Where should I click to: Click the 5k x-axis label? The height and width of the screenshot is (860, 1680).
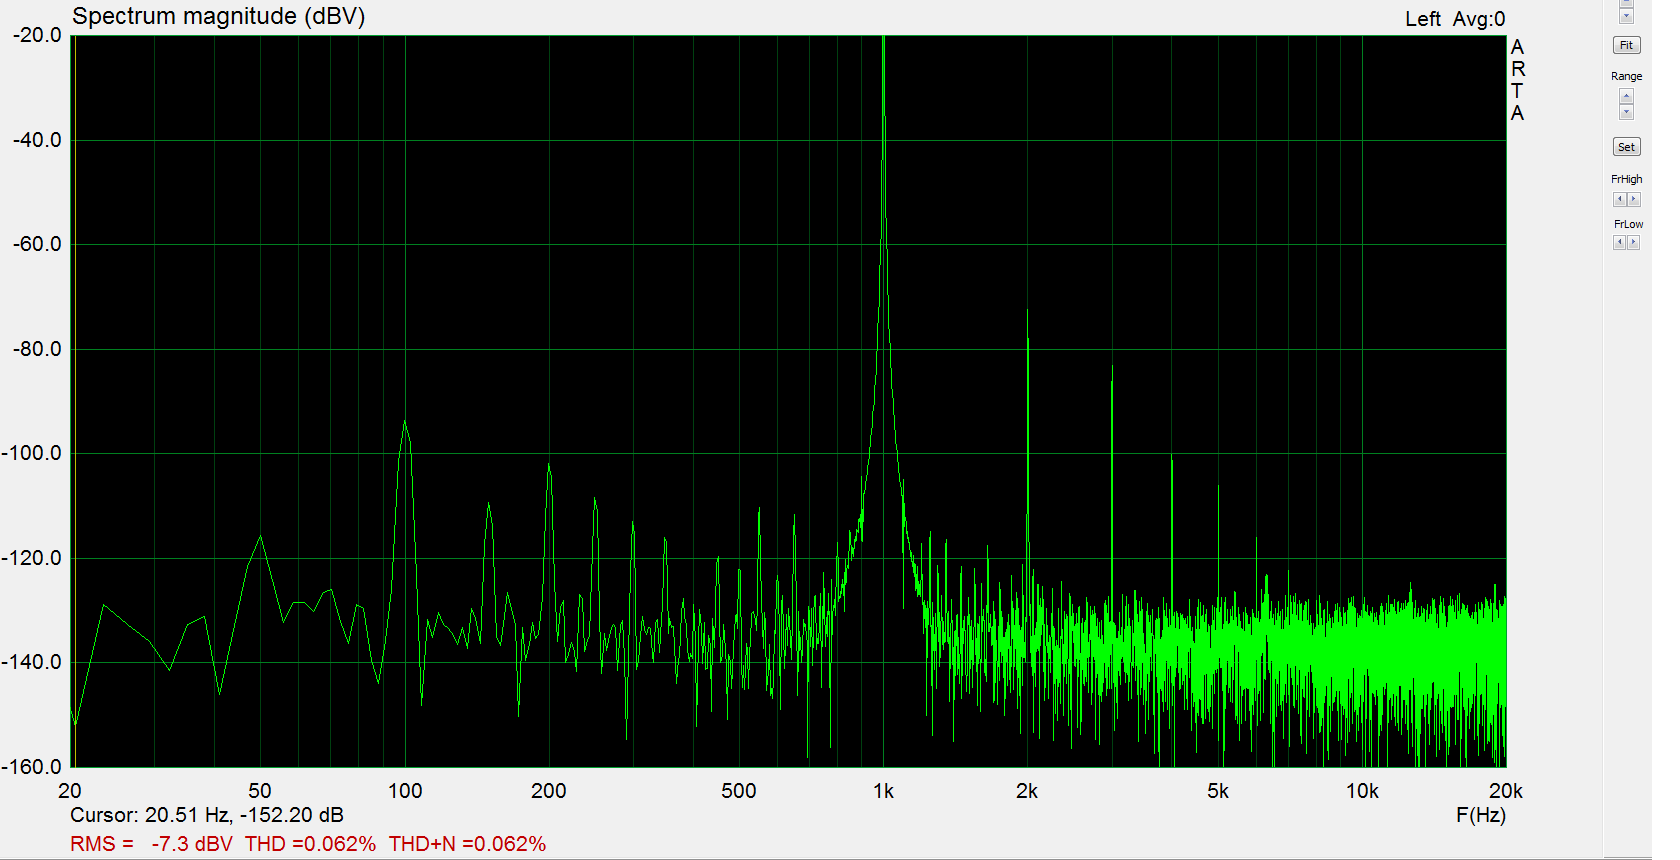(x=1217, y=791)
